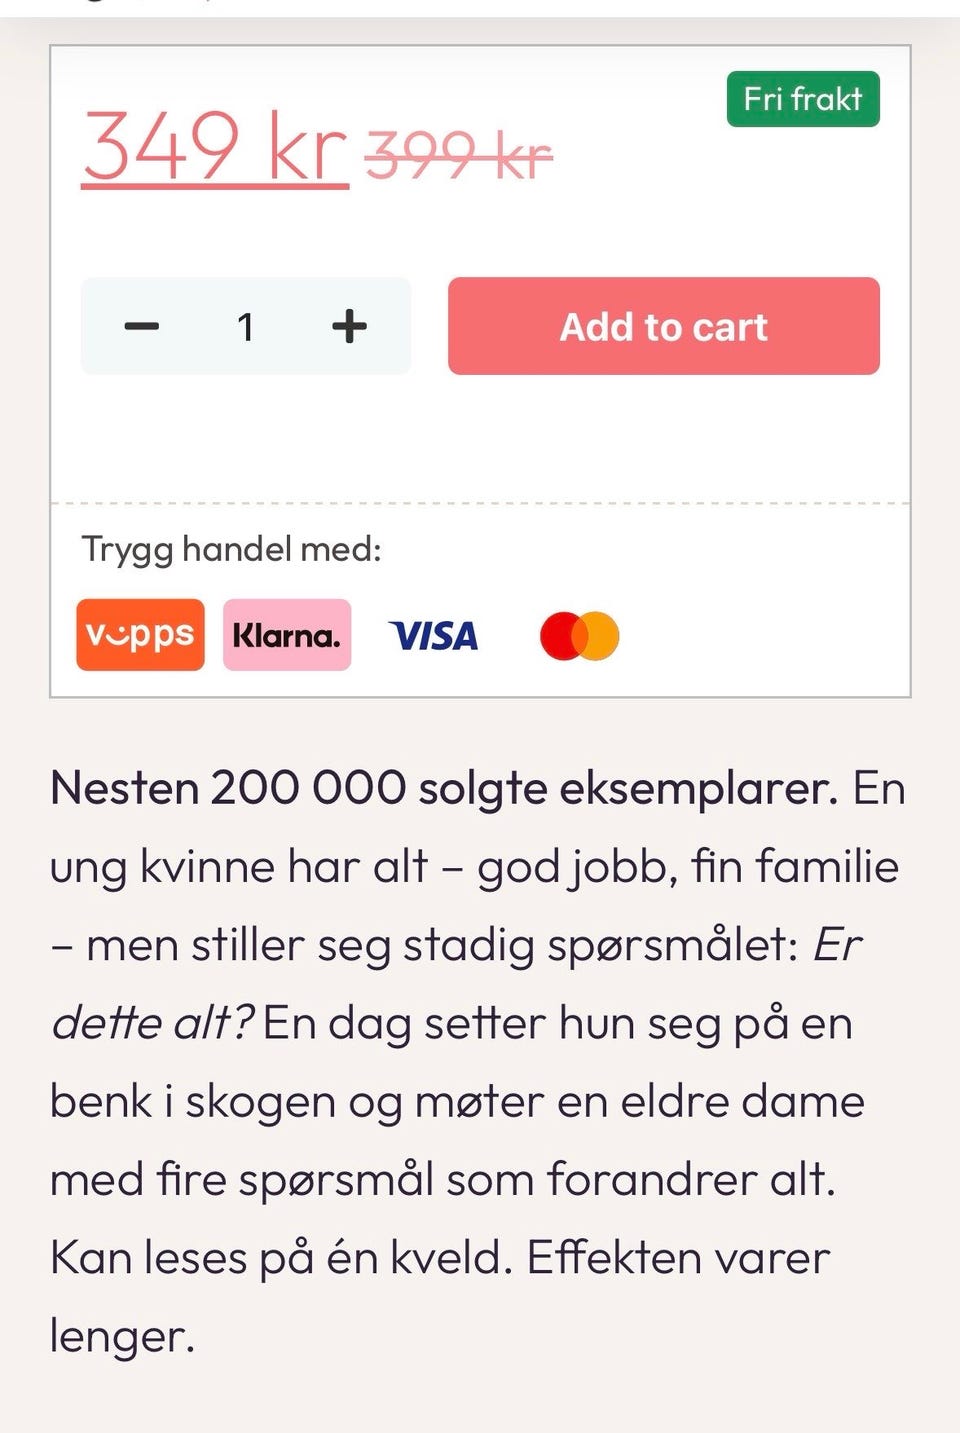Tap the green Fri frakt badge

click(803, 99)
